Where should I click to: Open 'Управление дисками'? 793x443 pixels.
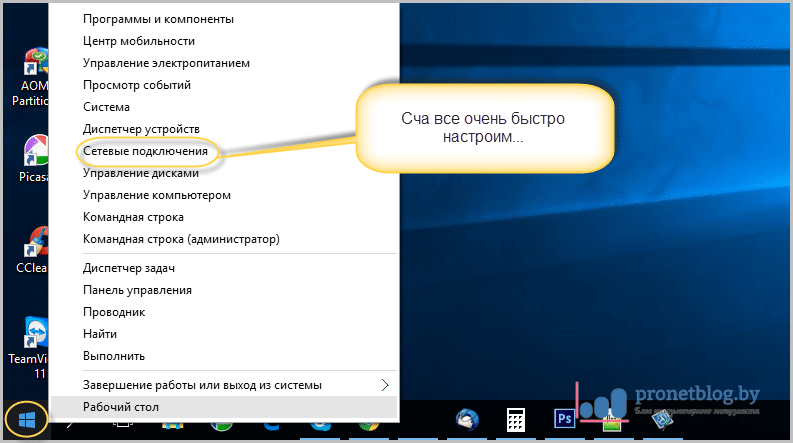click(147, 173)
